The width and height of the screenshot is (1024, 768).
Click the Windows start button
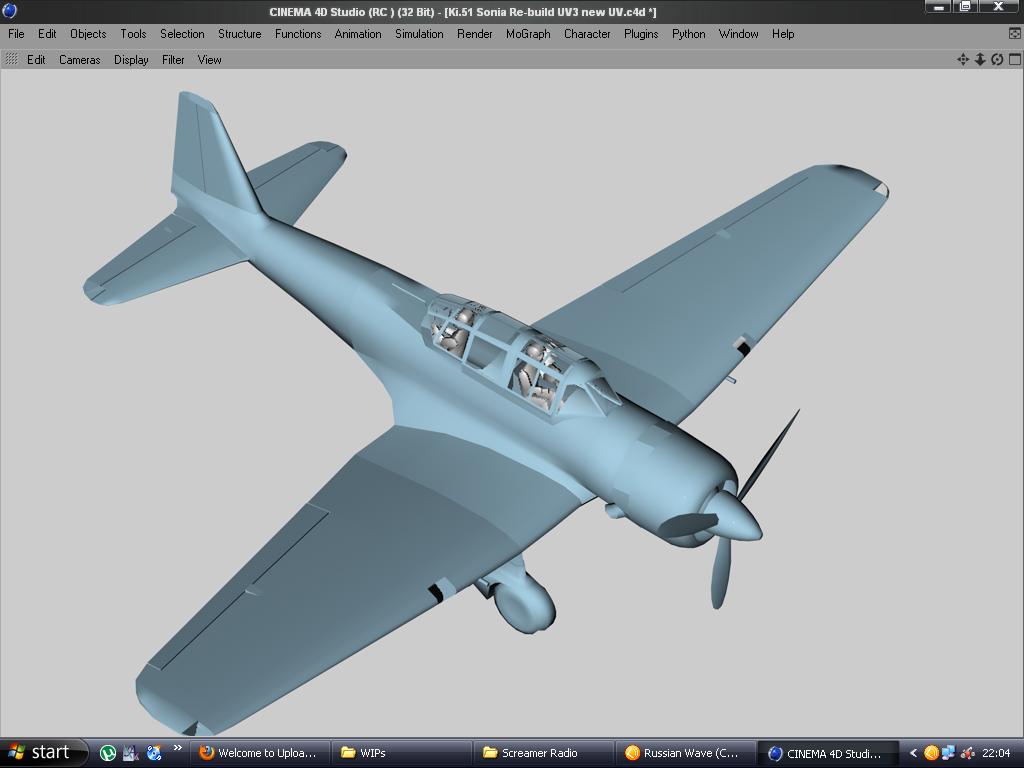point(40,753)
